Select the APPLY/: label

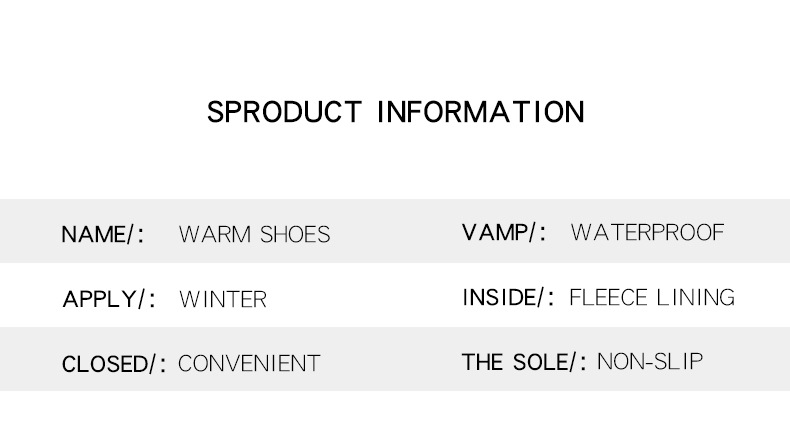[x=109, y=299]
